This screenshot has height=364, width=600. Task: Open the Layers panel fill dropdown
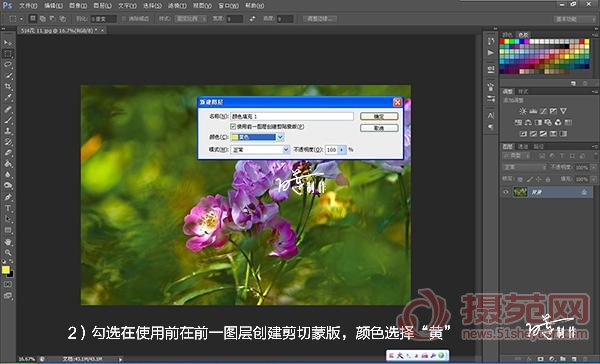pos(592,179)
